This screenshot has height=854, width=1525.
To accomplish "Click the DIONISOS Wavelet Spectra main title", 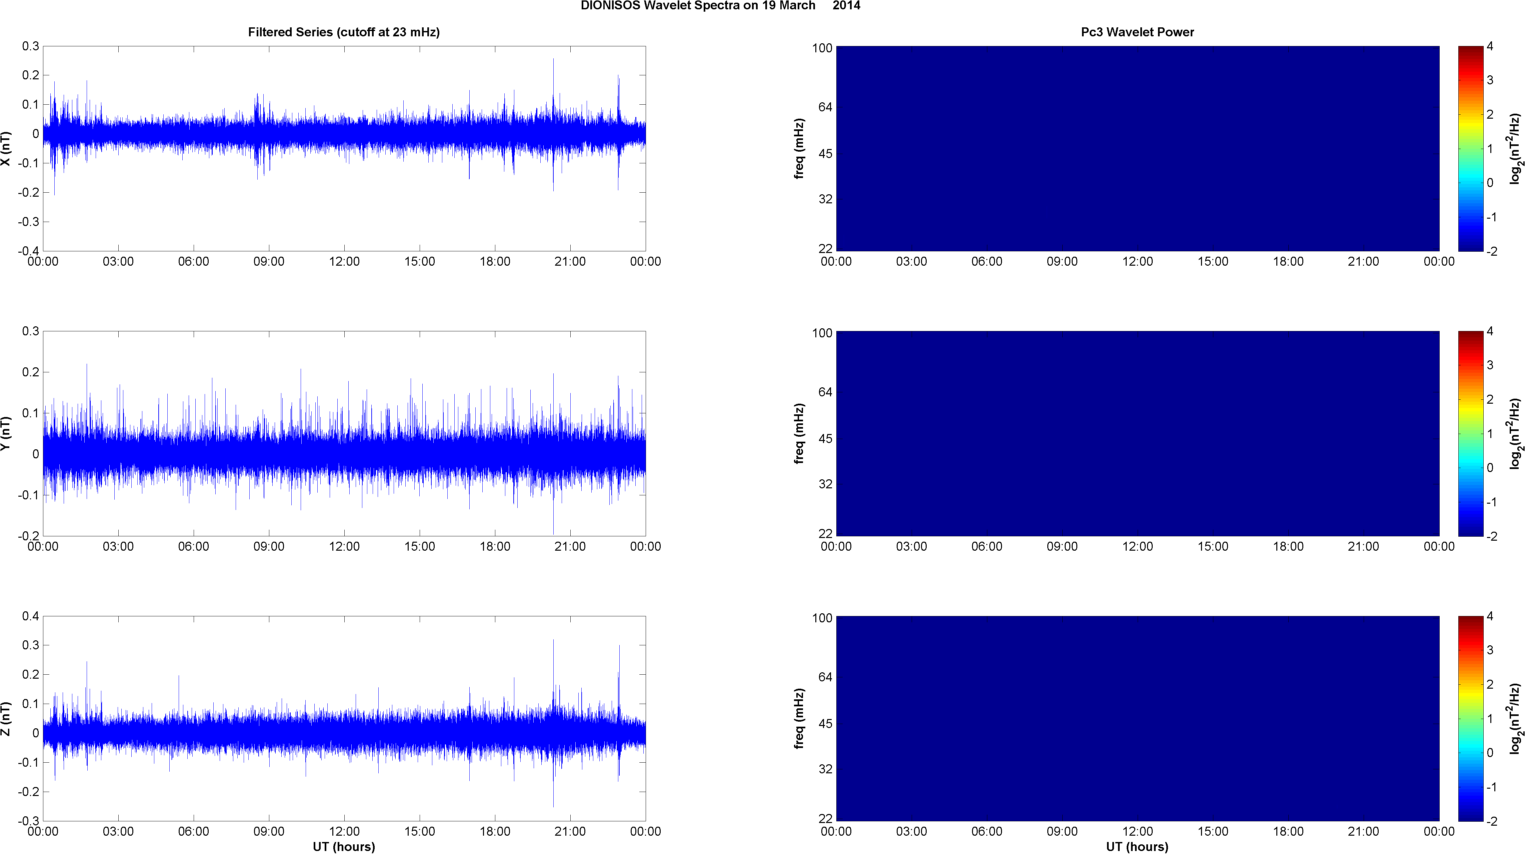I will coord(720,6).
